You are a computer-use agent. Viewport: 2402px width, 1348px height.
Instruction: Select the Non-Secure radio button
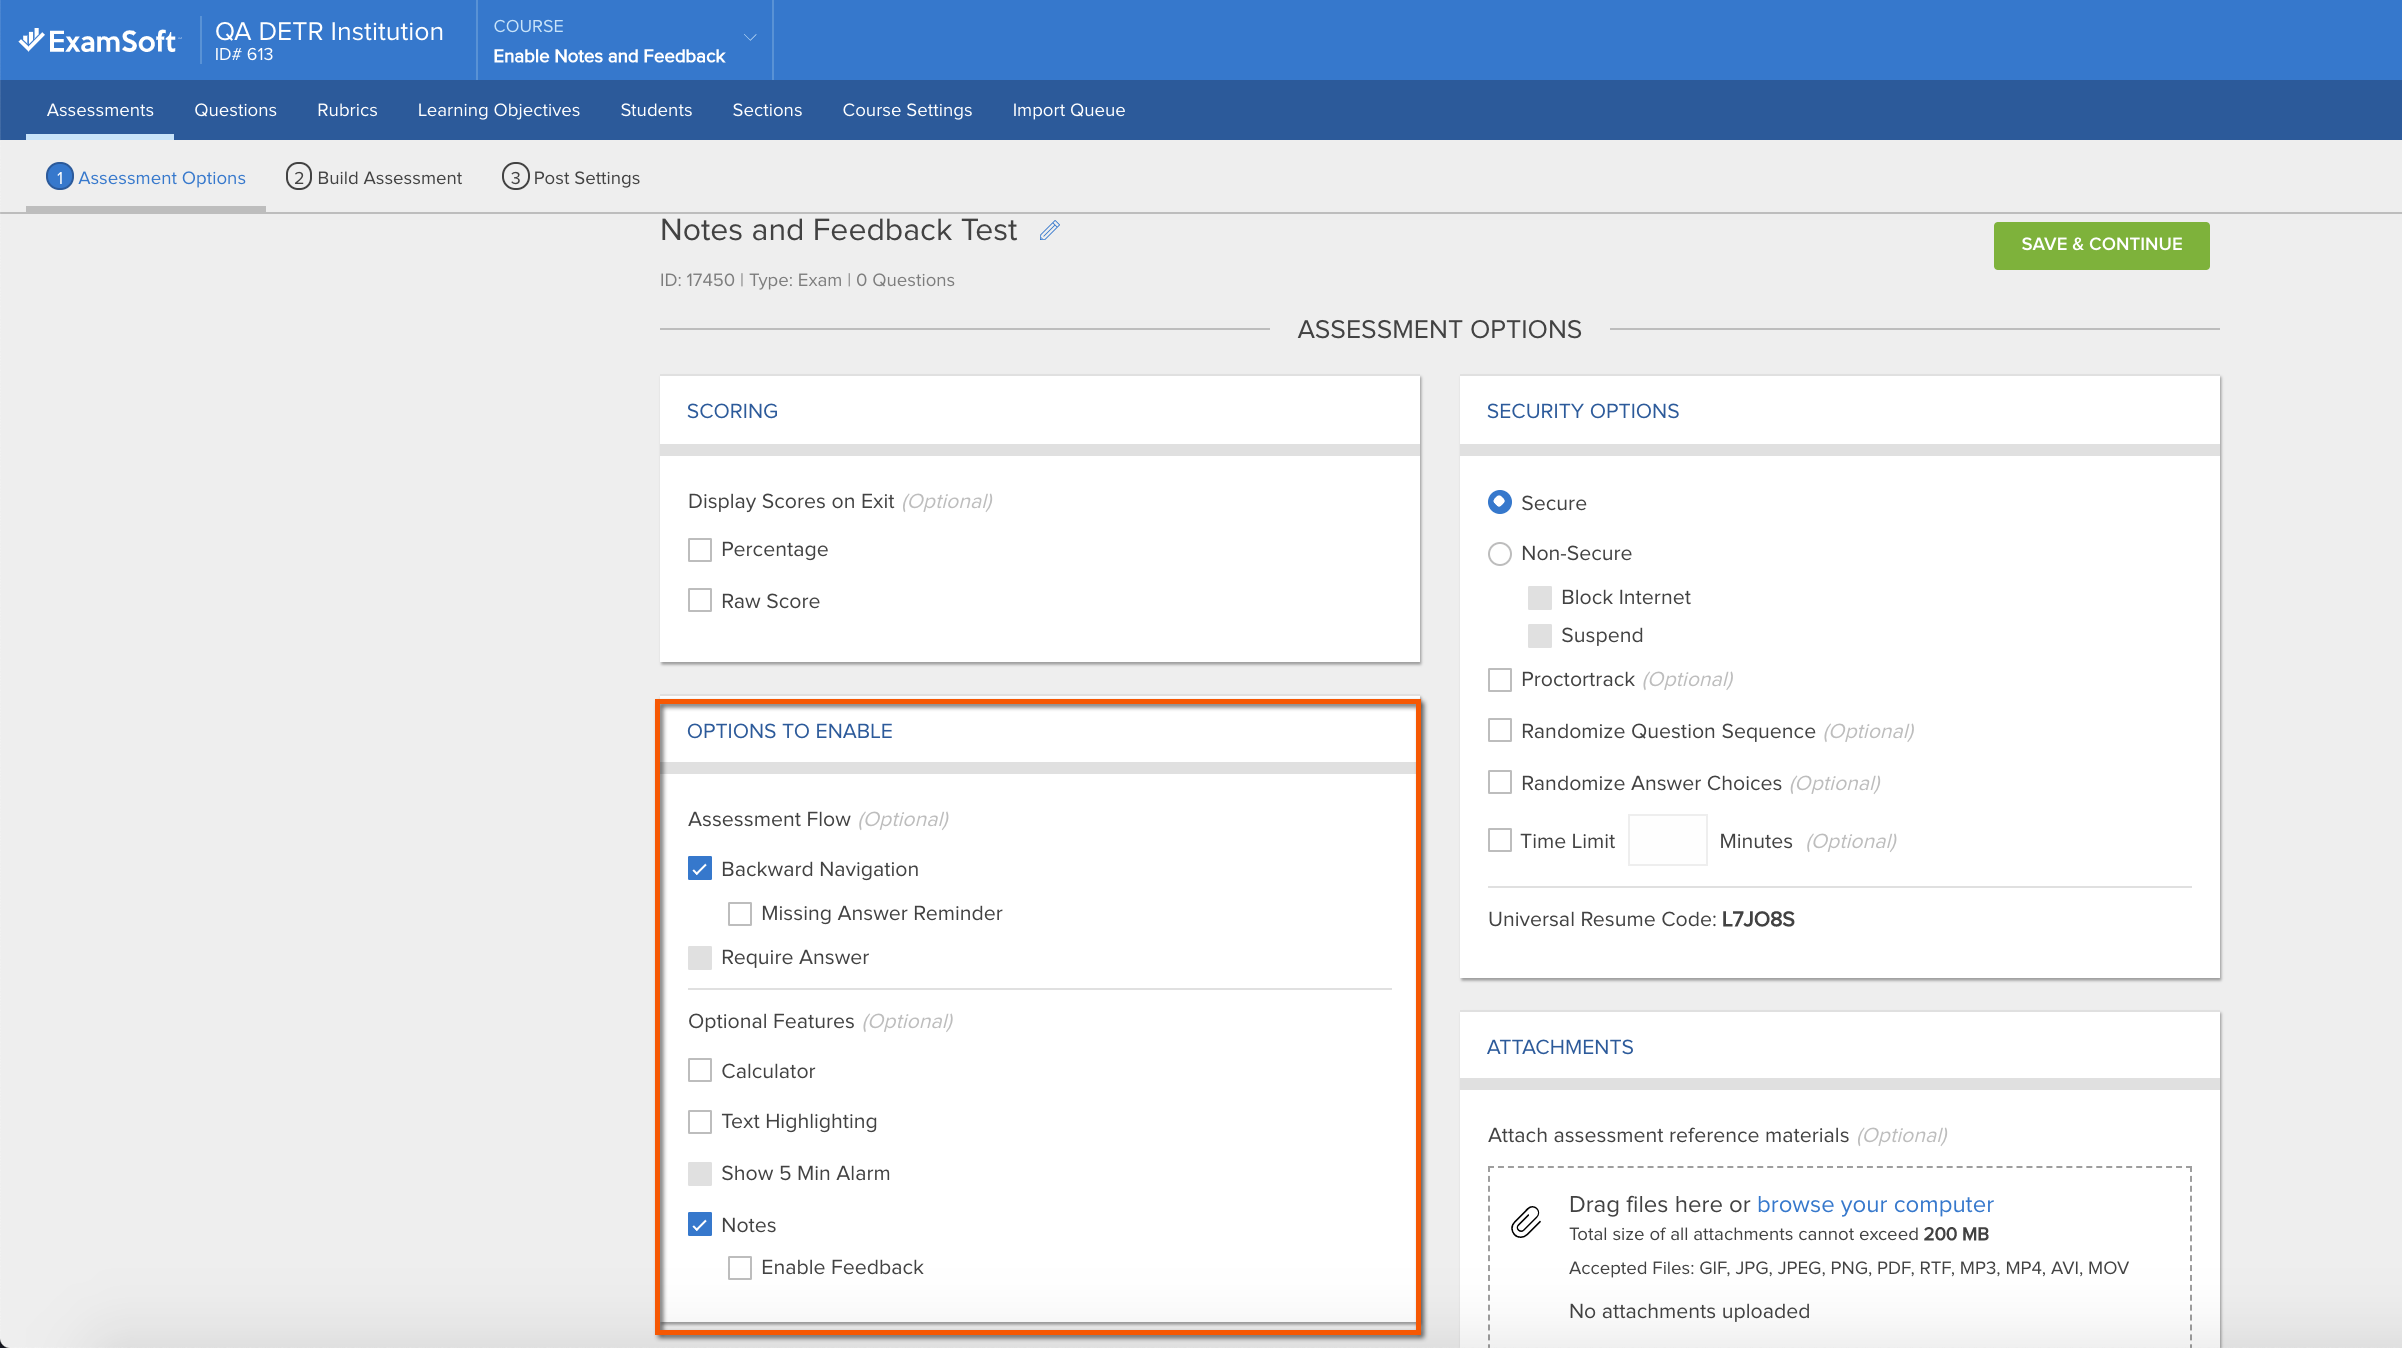(1499, 554)
